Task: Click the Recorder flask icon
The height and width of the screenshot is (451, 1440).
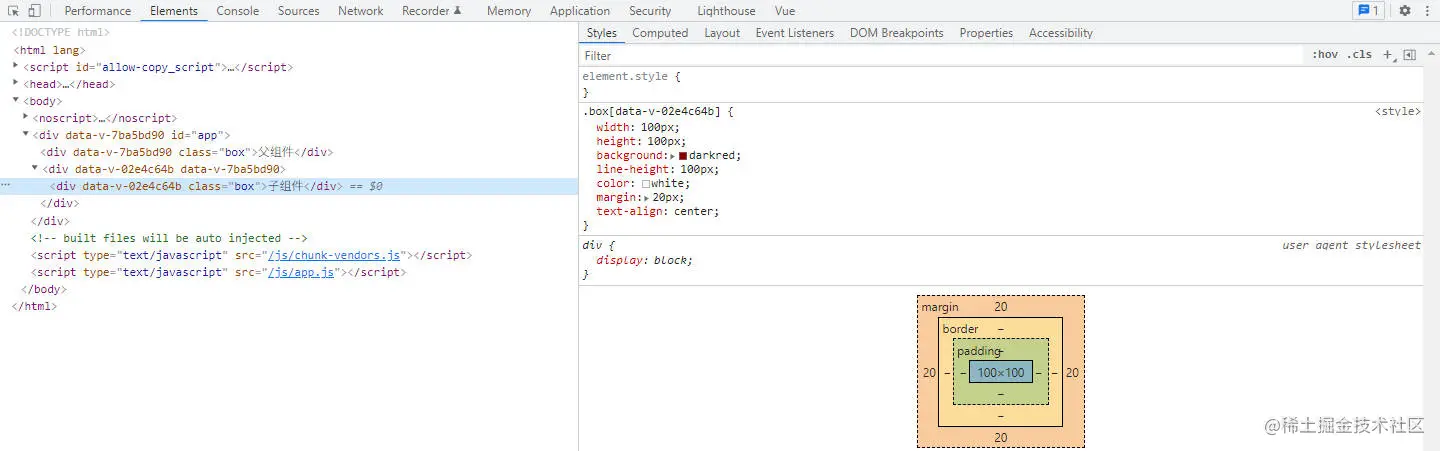Action: tap(458, 11)
